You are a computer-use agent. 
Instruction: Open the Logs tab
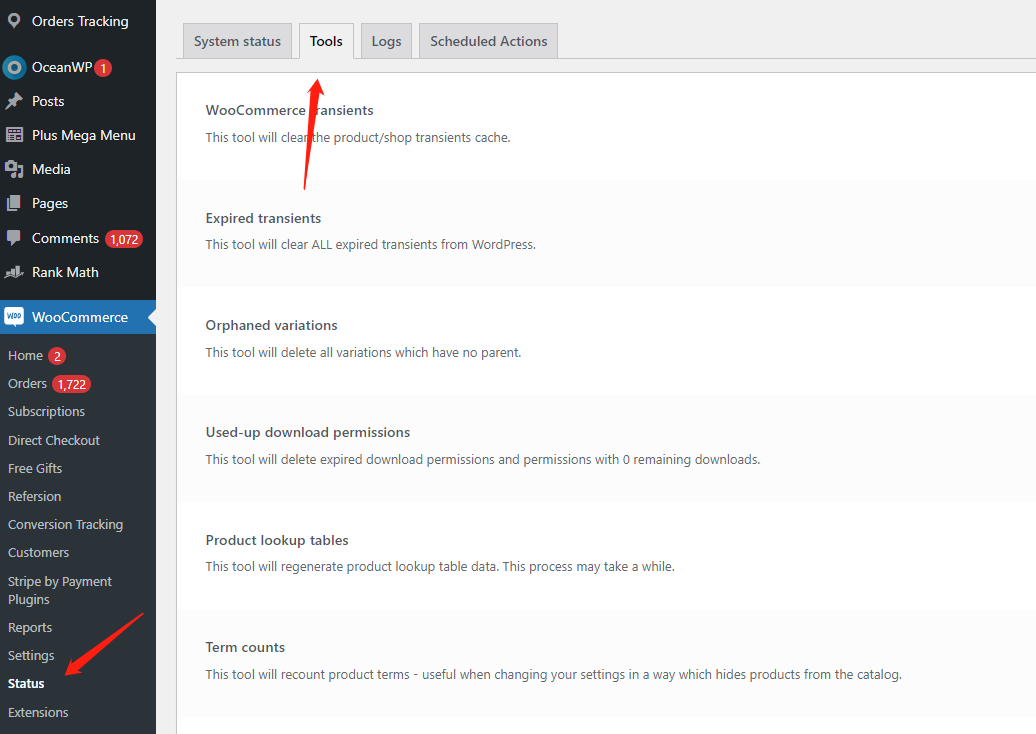pos(387,41)
